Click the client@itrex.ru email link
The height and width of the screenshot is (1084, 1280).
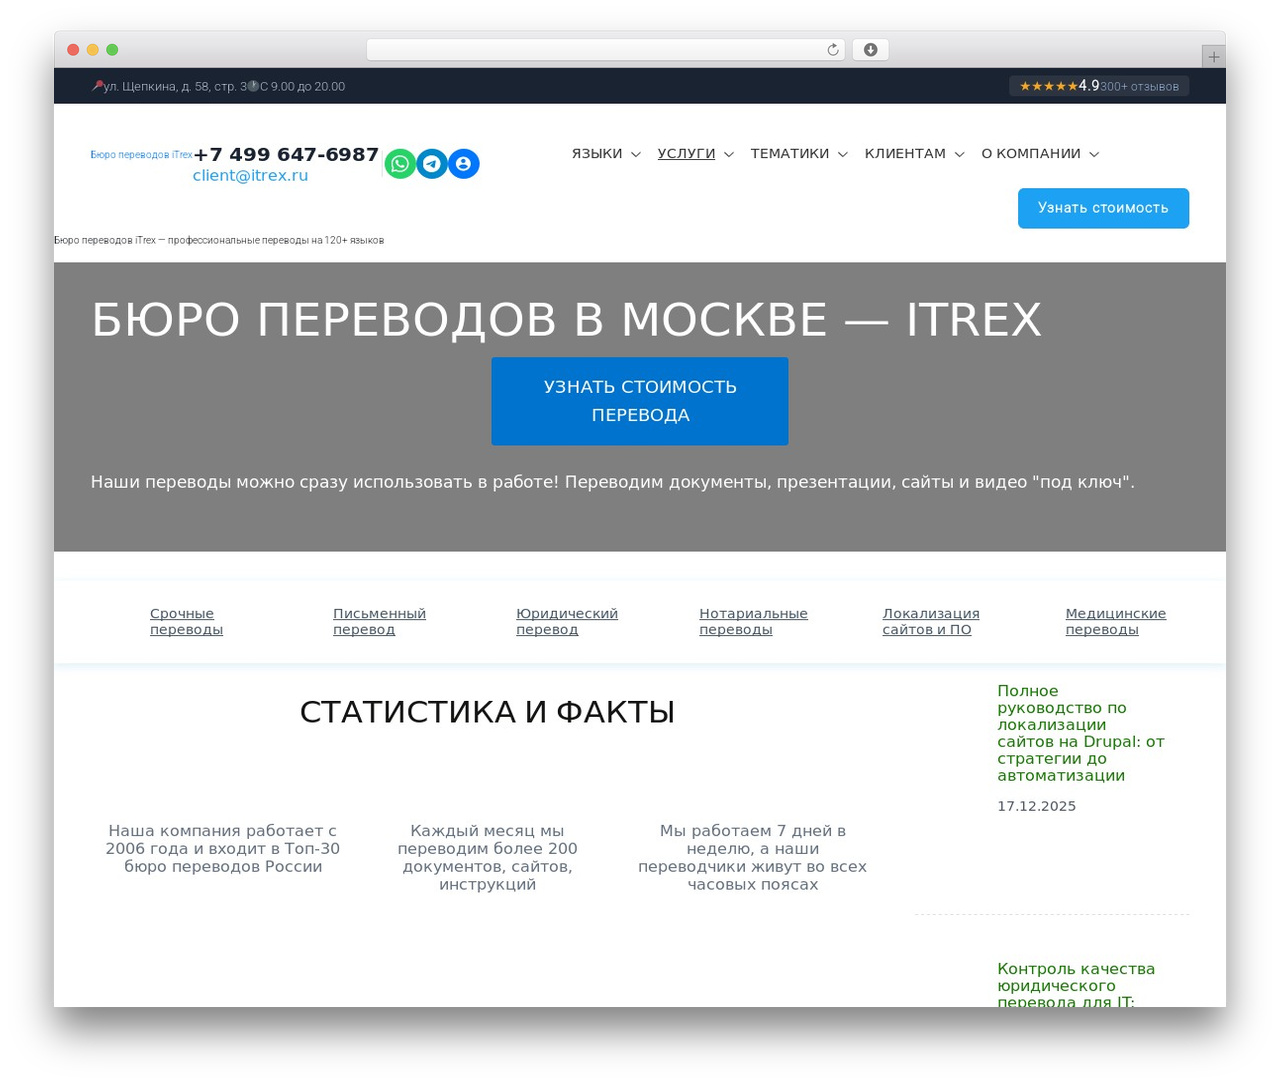250,176
